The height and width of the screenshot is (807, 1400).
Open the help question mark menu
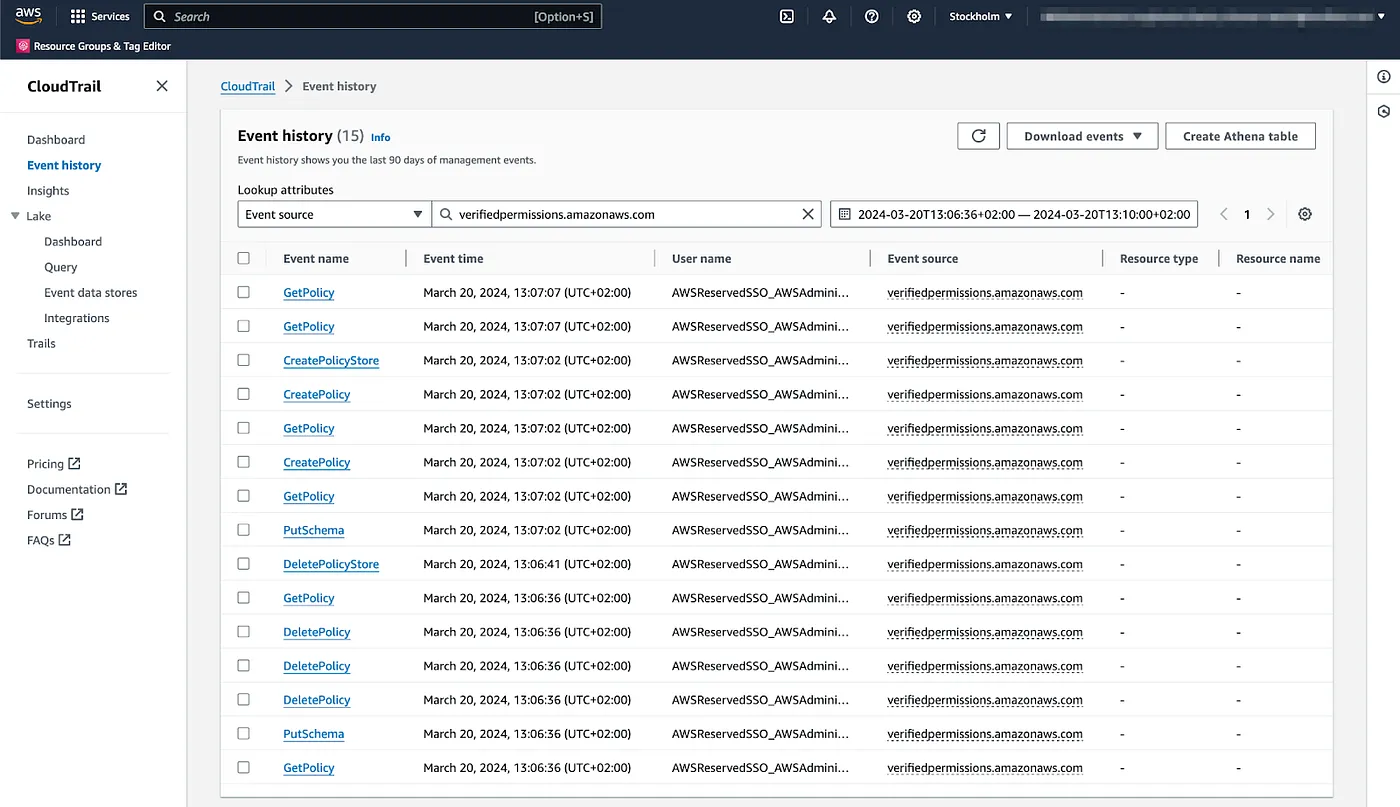pos(872,16)
